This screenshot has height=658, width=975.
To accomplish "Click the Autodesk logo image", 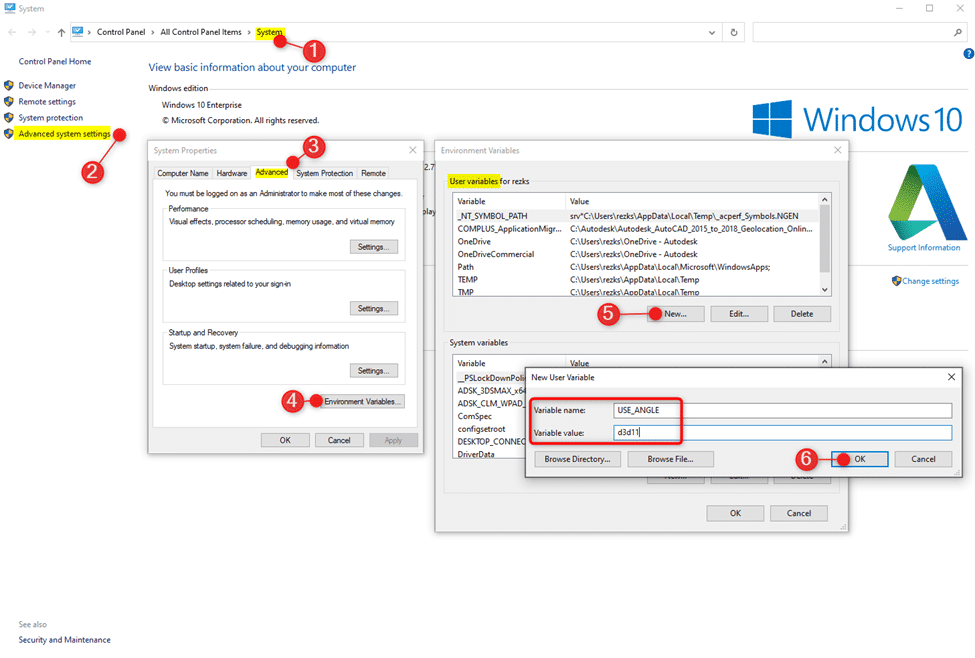I will pyautogui.click(x=927, y=202).
